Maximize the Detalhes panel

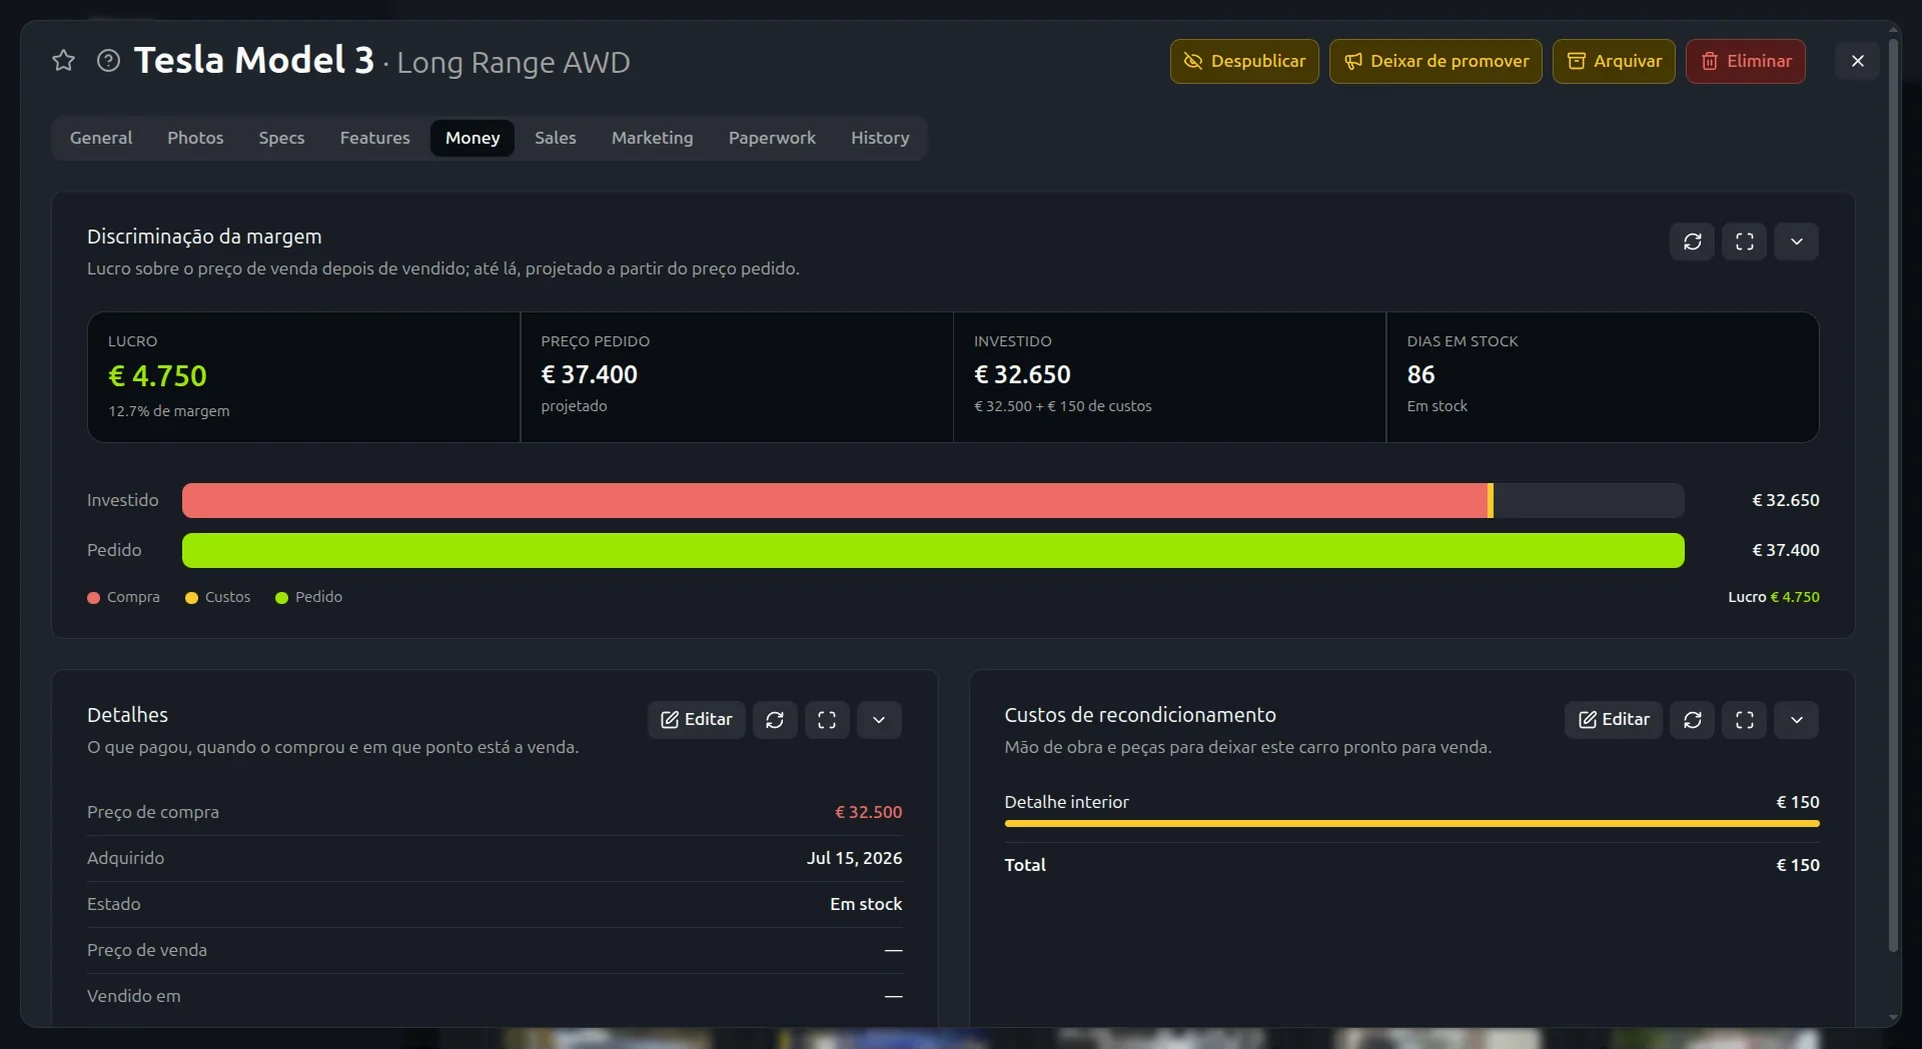(827, 719)
